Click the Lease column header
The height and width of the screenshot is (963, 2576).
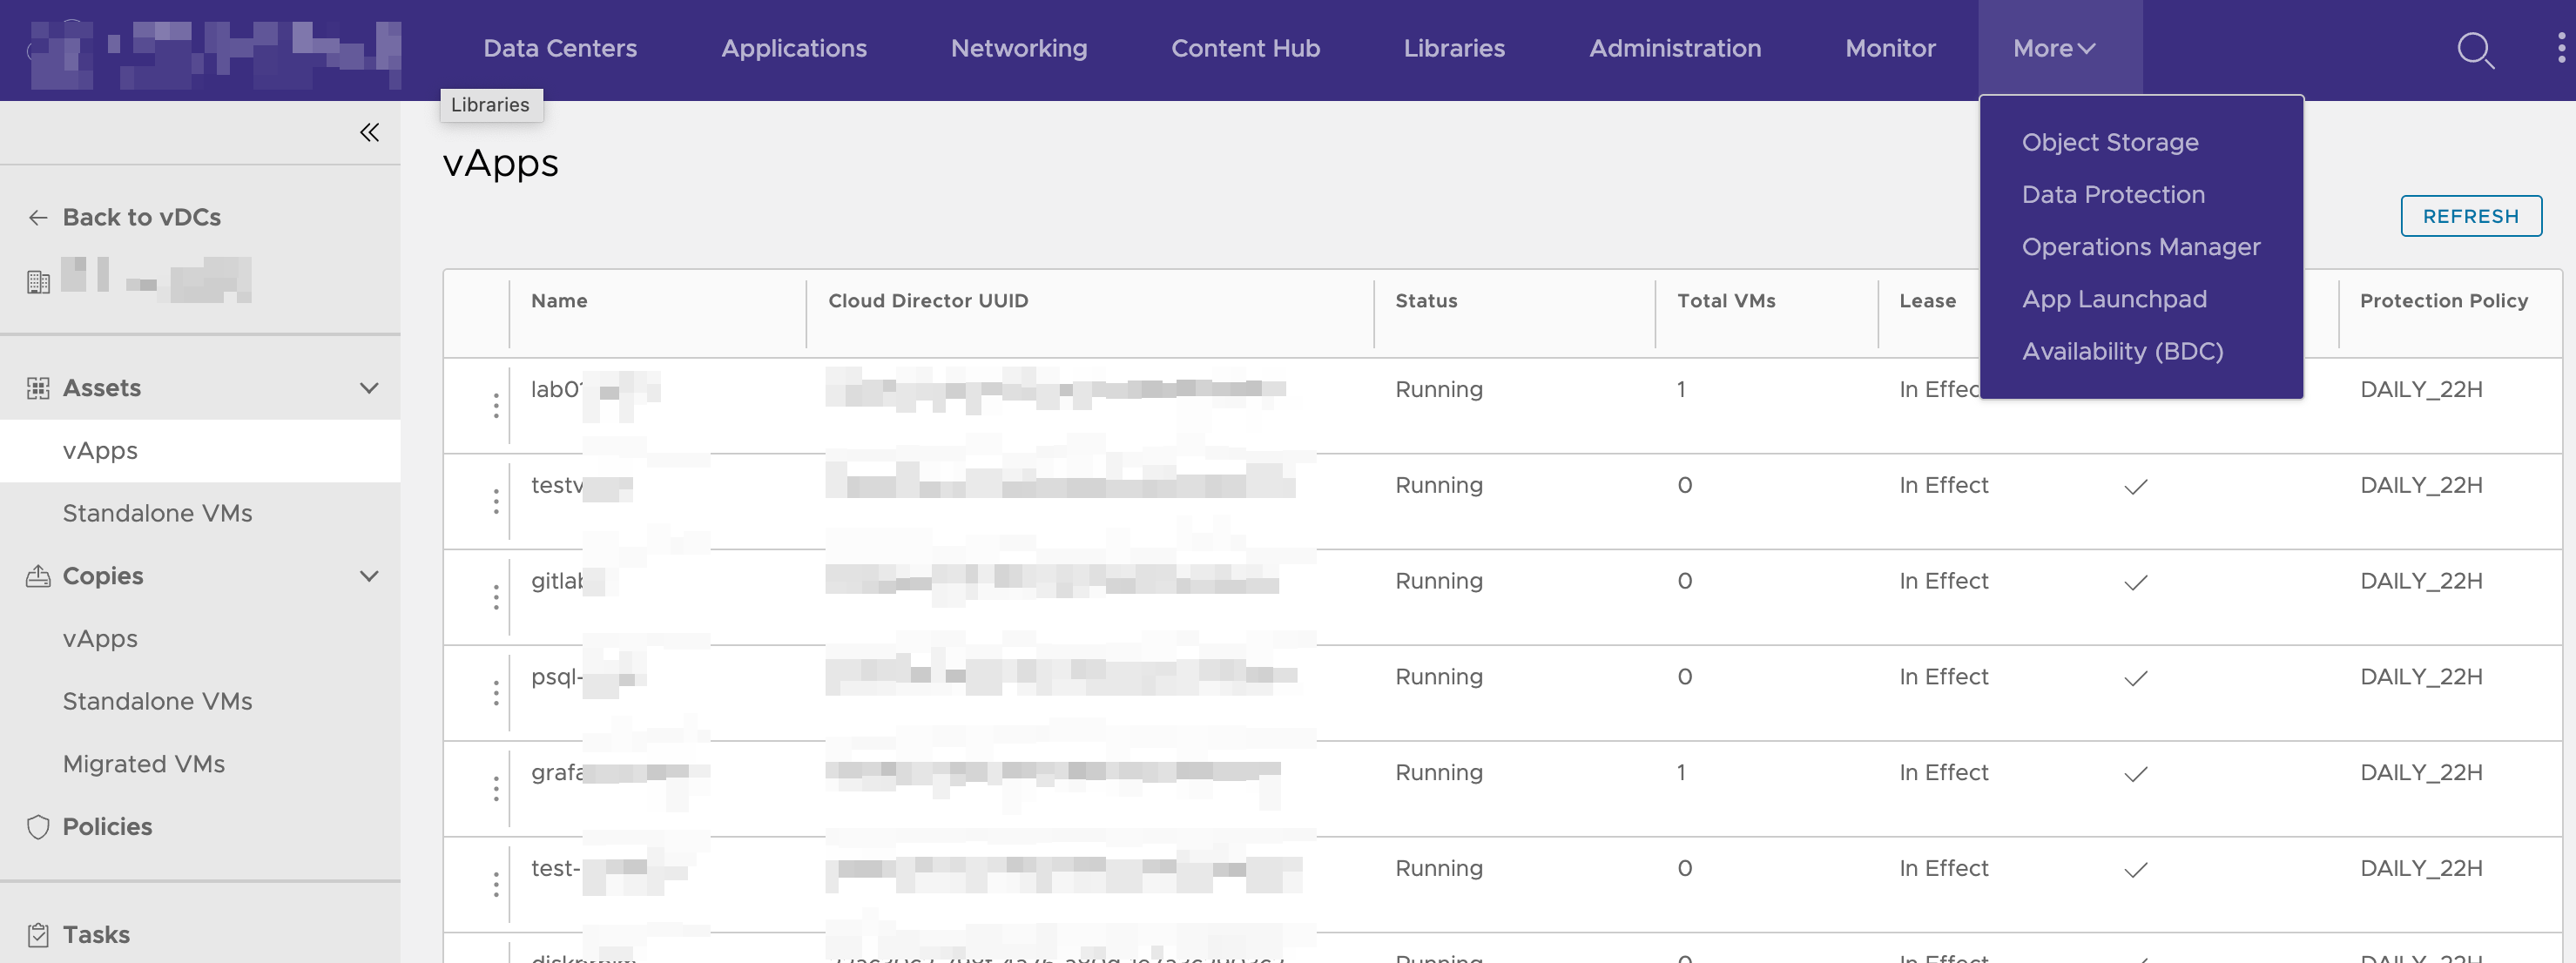[1927, 301]
